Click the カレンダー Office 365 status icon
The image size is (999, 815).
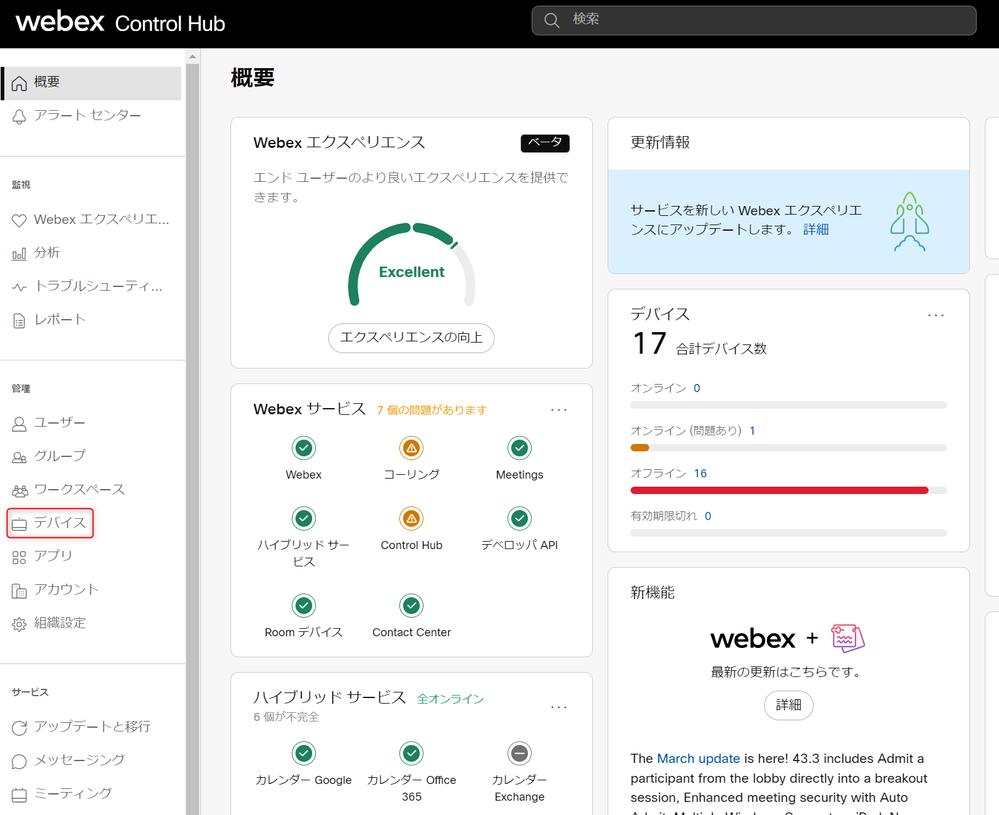coord(412,753)
